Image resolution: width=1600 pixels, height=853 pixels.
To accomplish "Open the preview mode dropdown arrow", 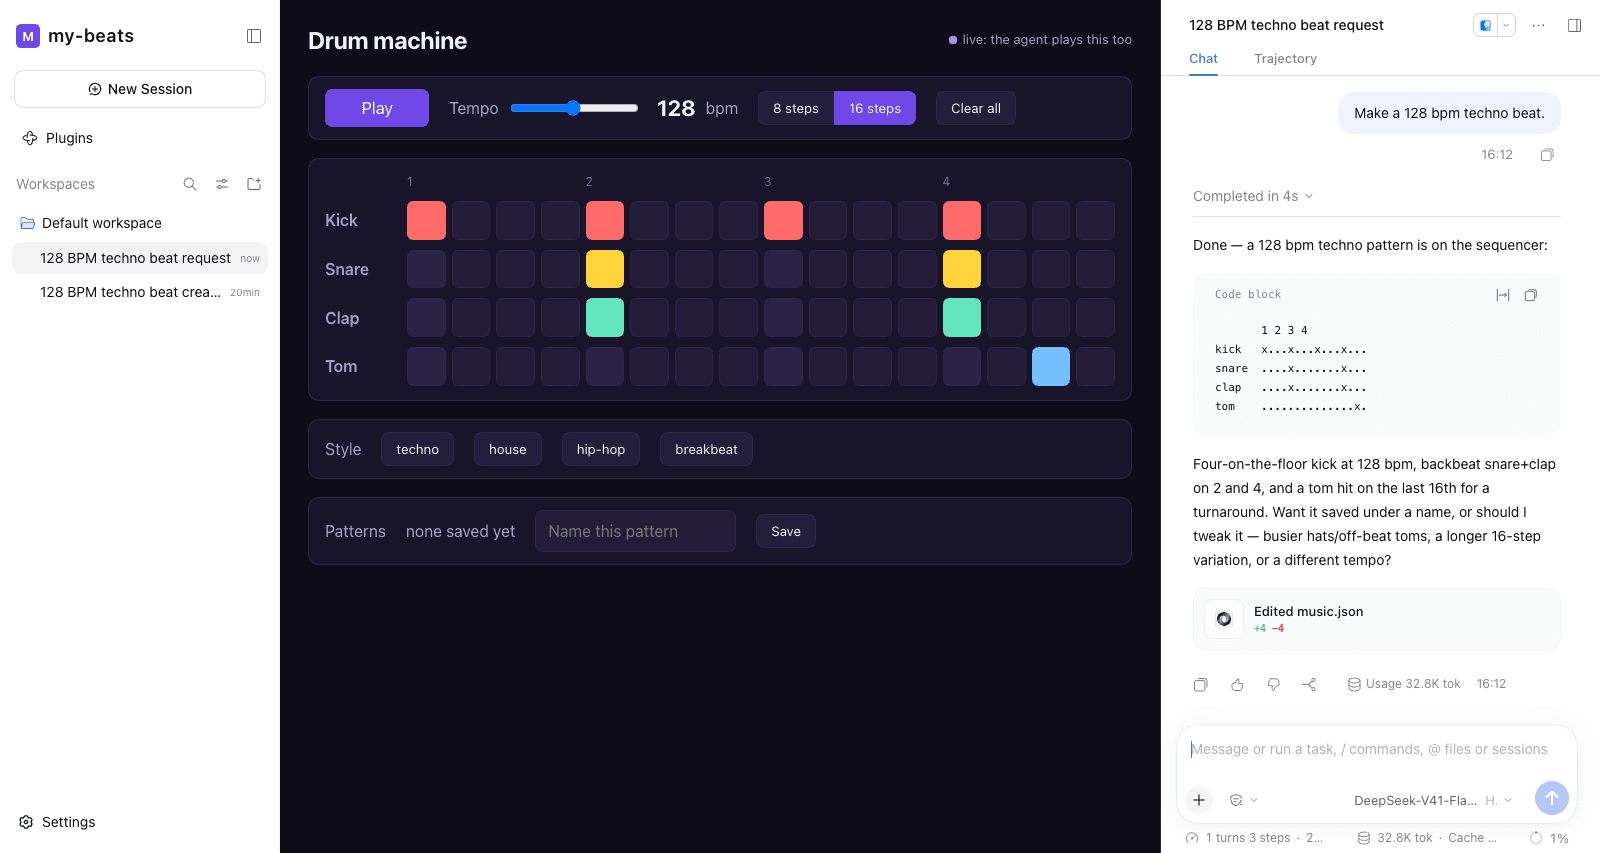I will (1505, 25).
